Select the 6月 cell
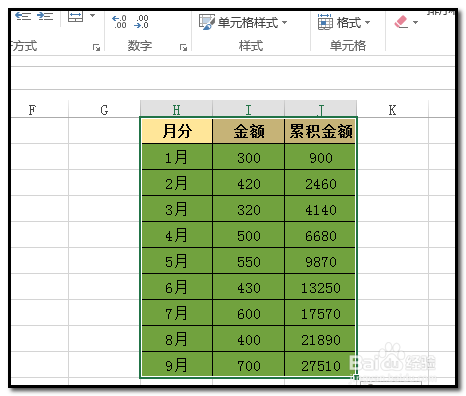466x396 pixels. click(x=177, y=287)
